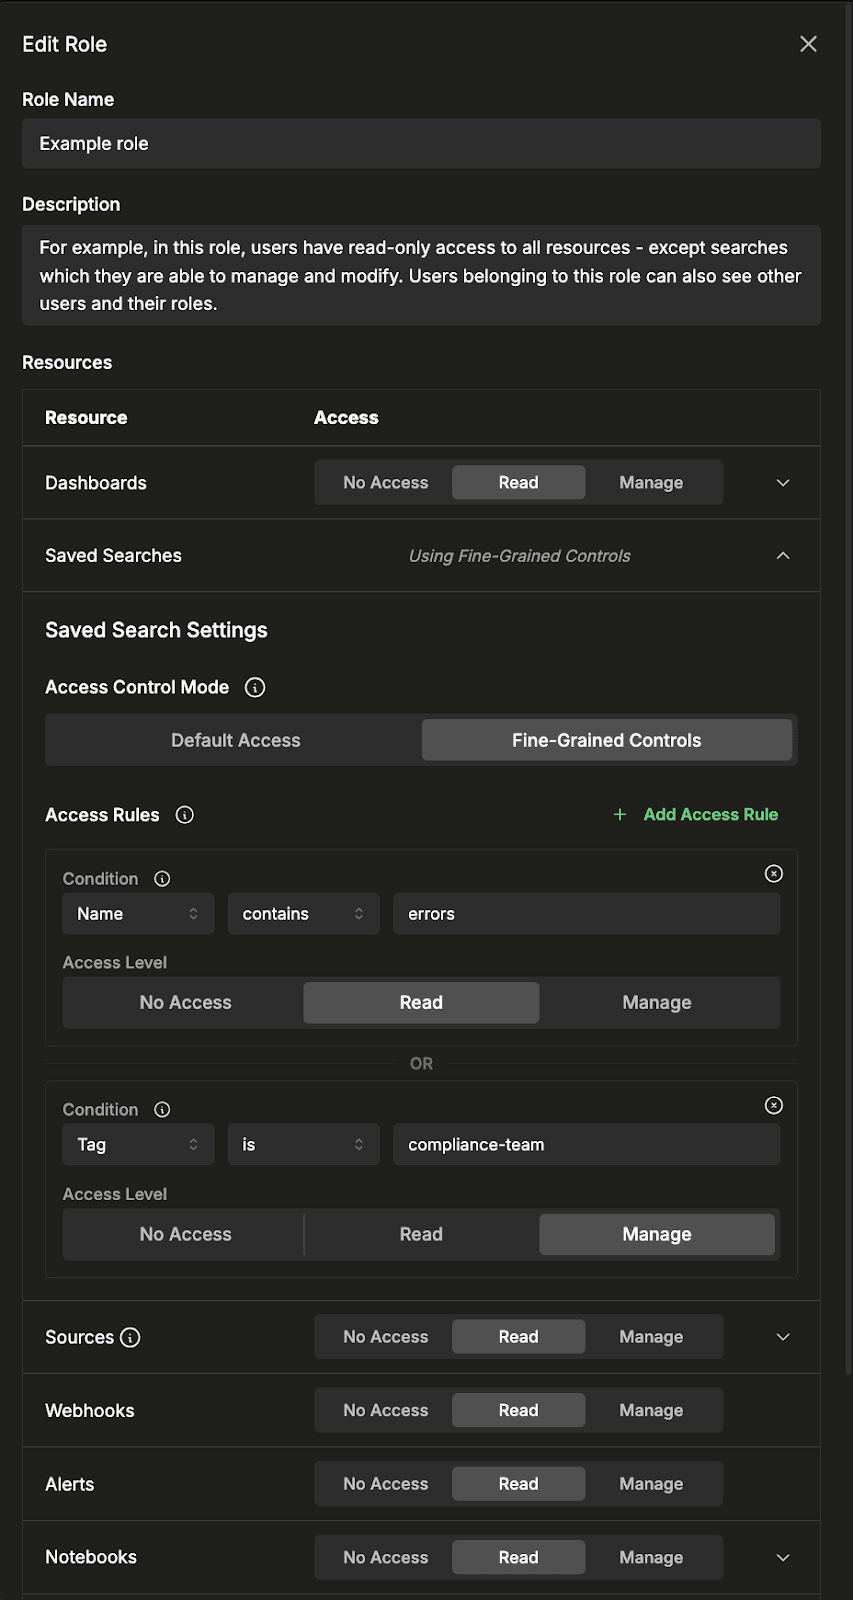Select Fine-Grained Controls mode
Image resolution: width=853 pixels, height=1600 pixels.
pyautogui.click(x=606, y=741)
